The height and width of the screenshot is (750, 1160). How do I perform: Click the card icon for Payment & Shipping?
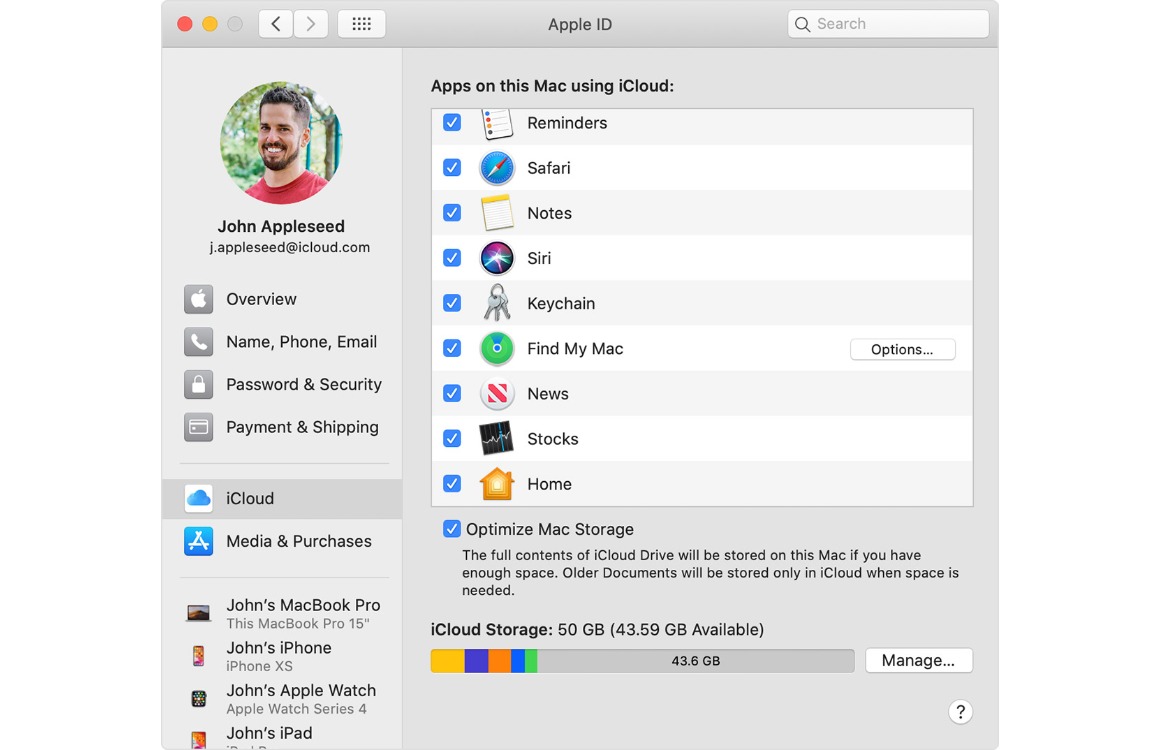[198, 427]
